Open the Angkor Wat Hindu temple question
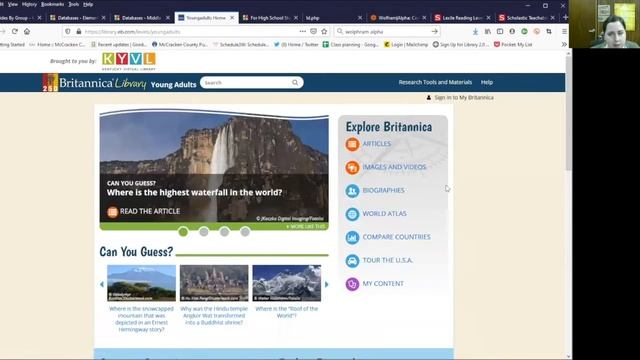Image resolution: width=640 pixels, height=360 pixels. click(x=214, y=316)
